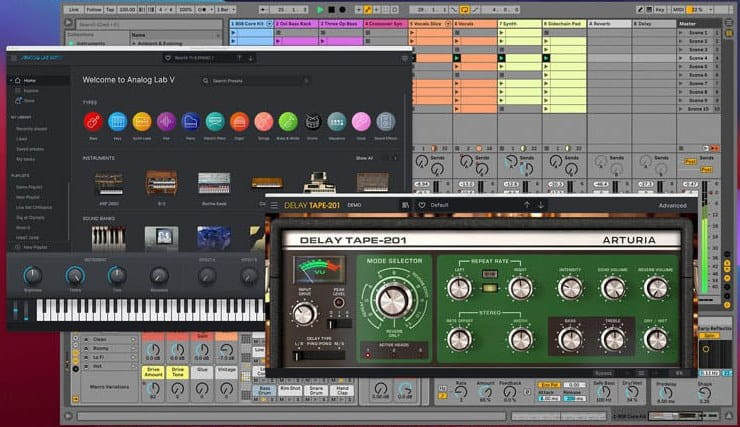Select the Bass type icon
The height and width of the screenshot is (427, 740).
pos(93,121)
